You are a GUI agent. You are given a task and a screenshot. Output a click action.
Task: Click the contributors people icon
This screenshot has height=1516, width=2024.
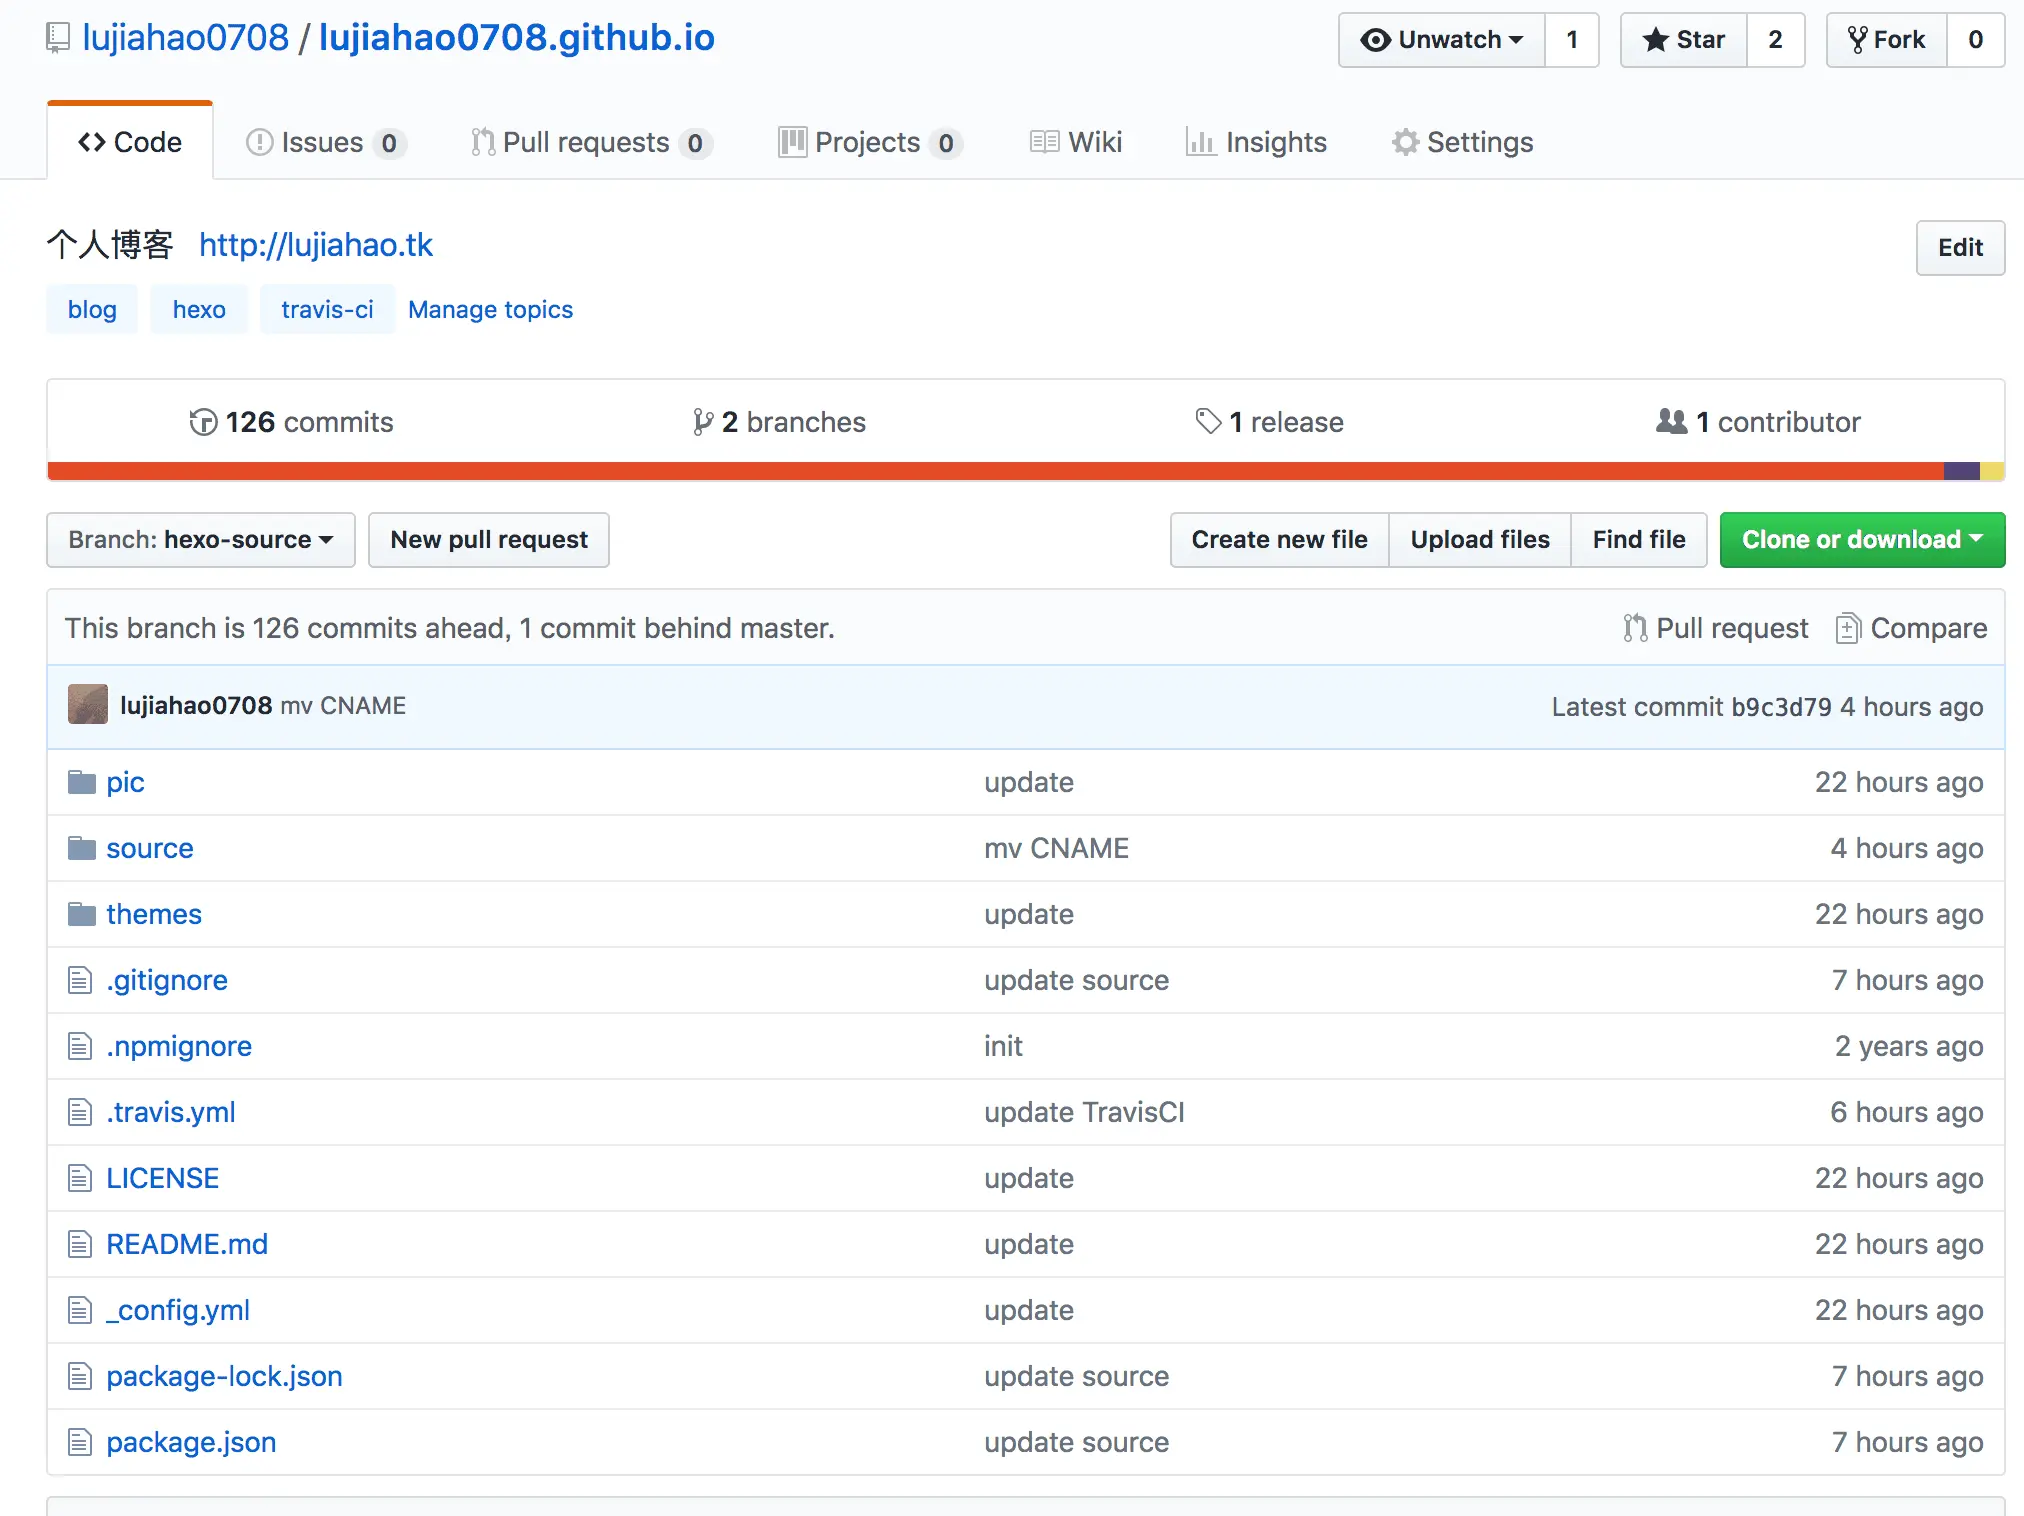pyautogui.click(x=1671, y=421)
